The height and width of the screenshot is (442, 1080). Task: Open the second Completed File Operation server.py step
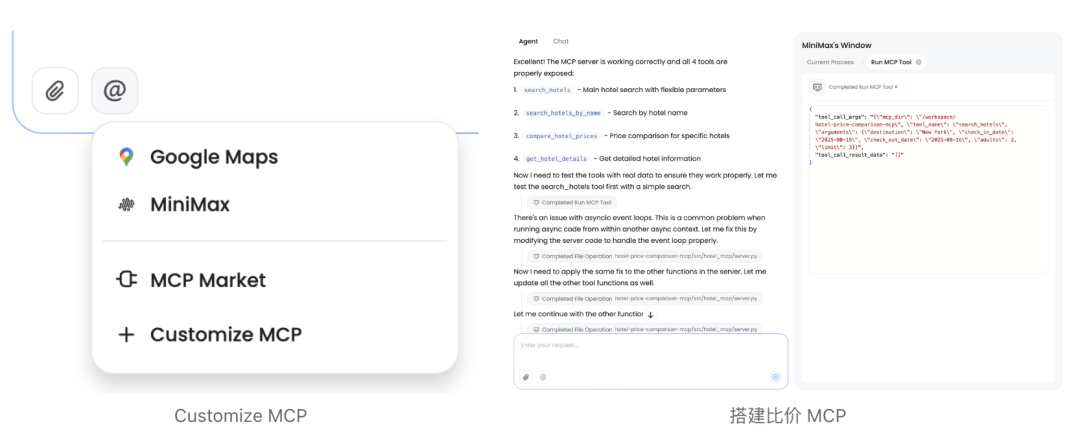pyautogui.click(x=645, y=299)
